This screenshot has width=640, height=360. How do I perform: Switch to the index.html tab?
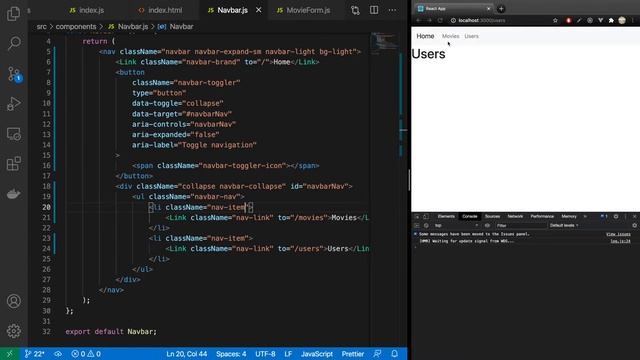tap(160, 10)
